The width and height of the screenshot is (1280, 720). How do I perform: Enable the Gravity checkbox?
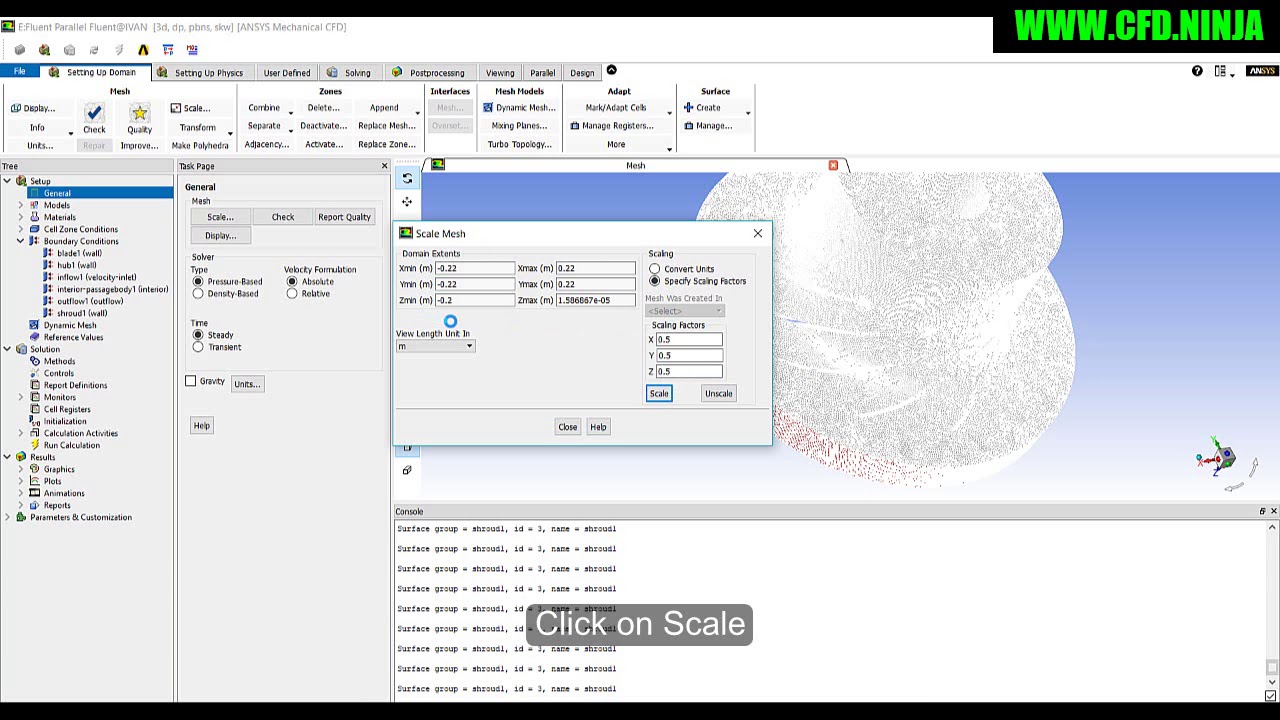[x=190, y=381]
